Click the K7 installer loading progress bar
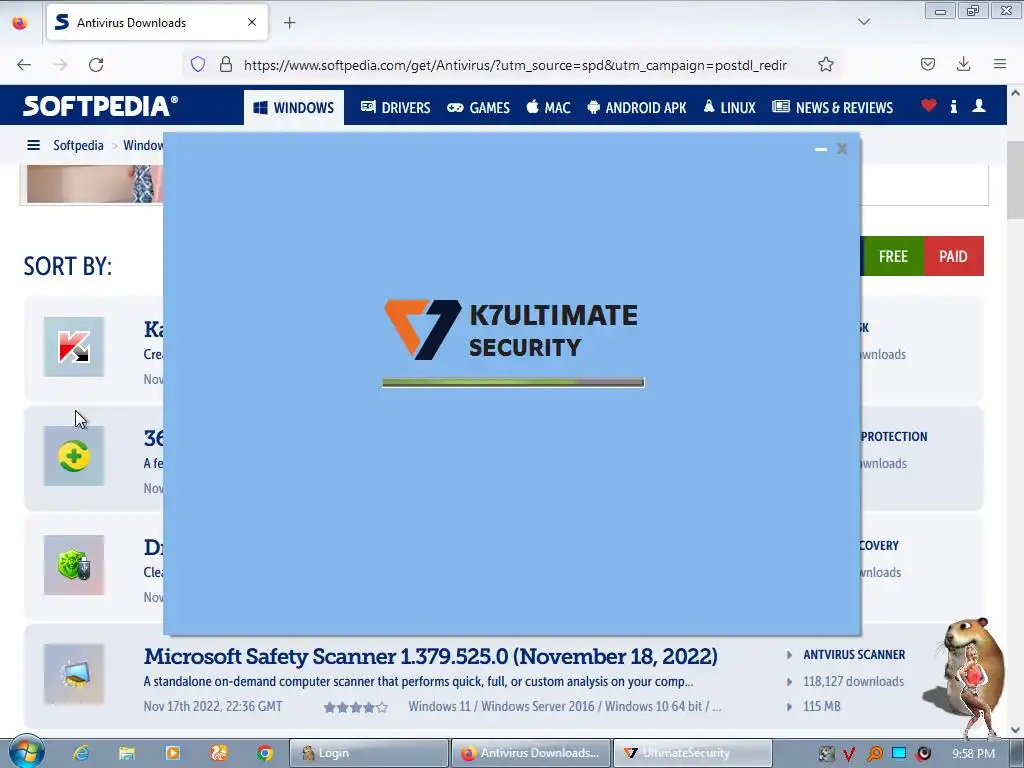The height and width of the screenshot is (768, 1024). 513,383
